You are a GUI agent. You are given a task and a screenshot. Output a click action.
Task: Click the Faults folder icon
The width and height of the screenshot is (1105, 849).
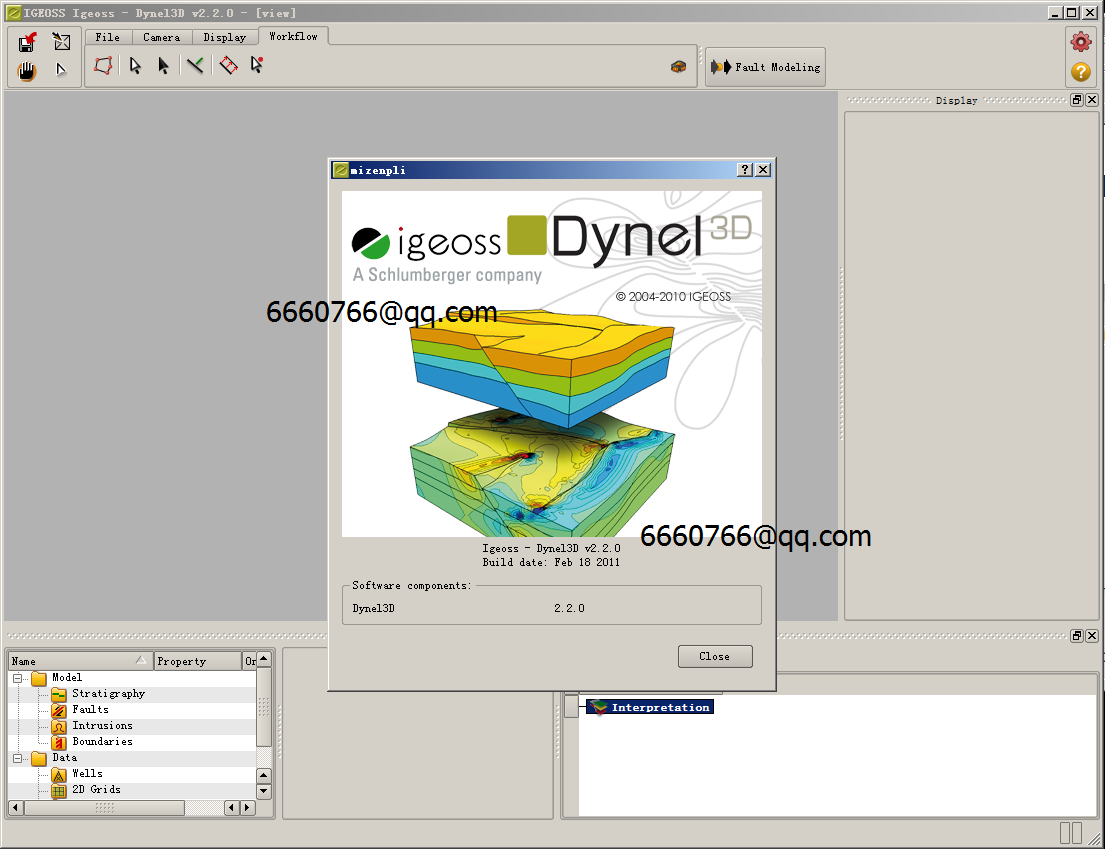[59, 710]
